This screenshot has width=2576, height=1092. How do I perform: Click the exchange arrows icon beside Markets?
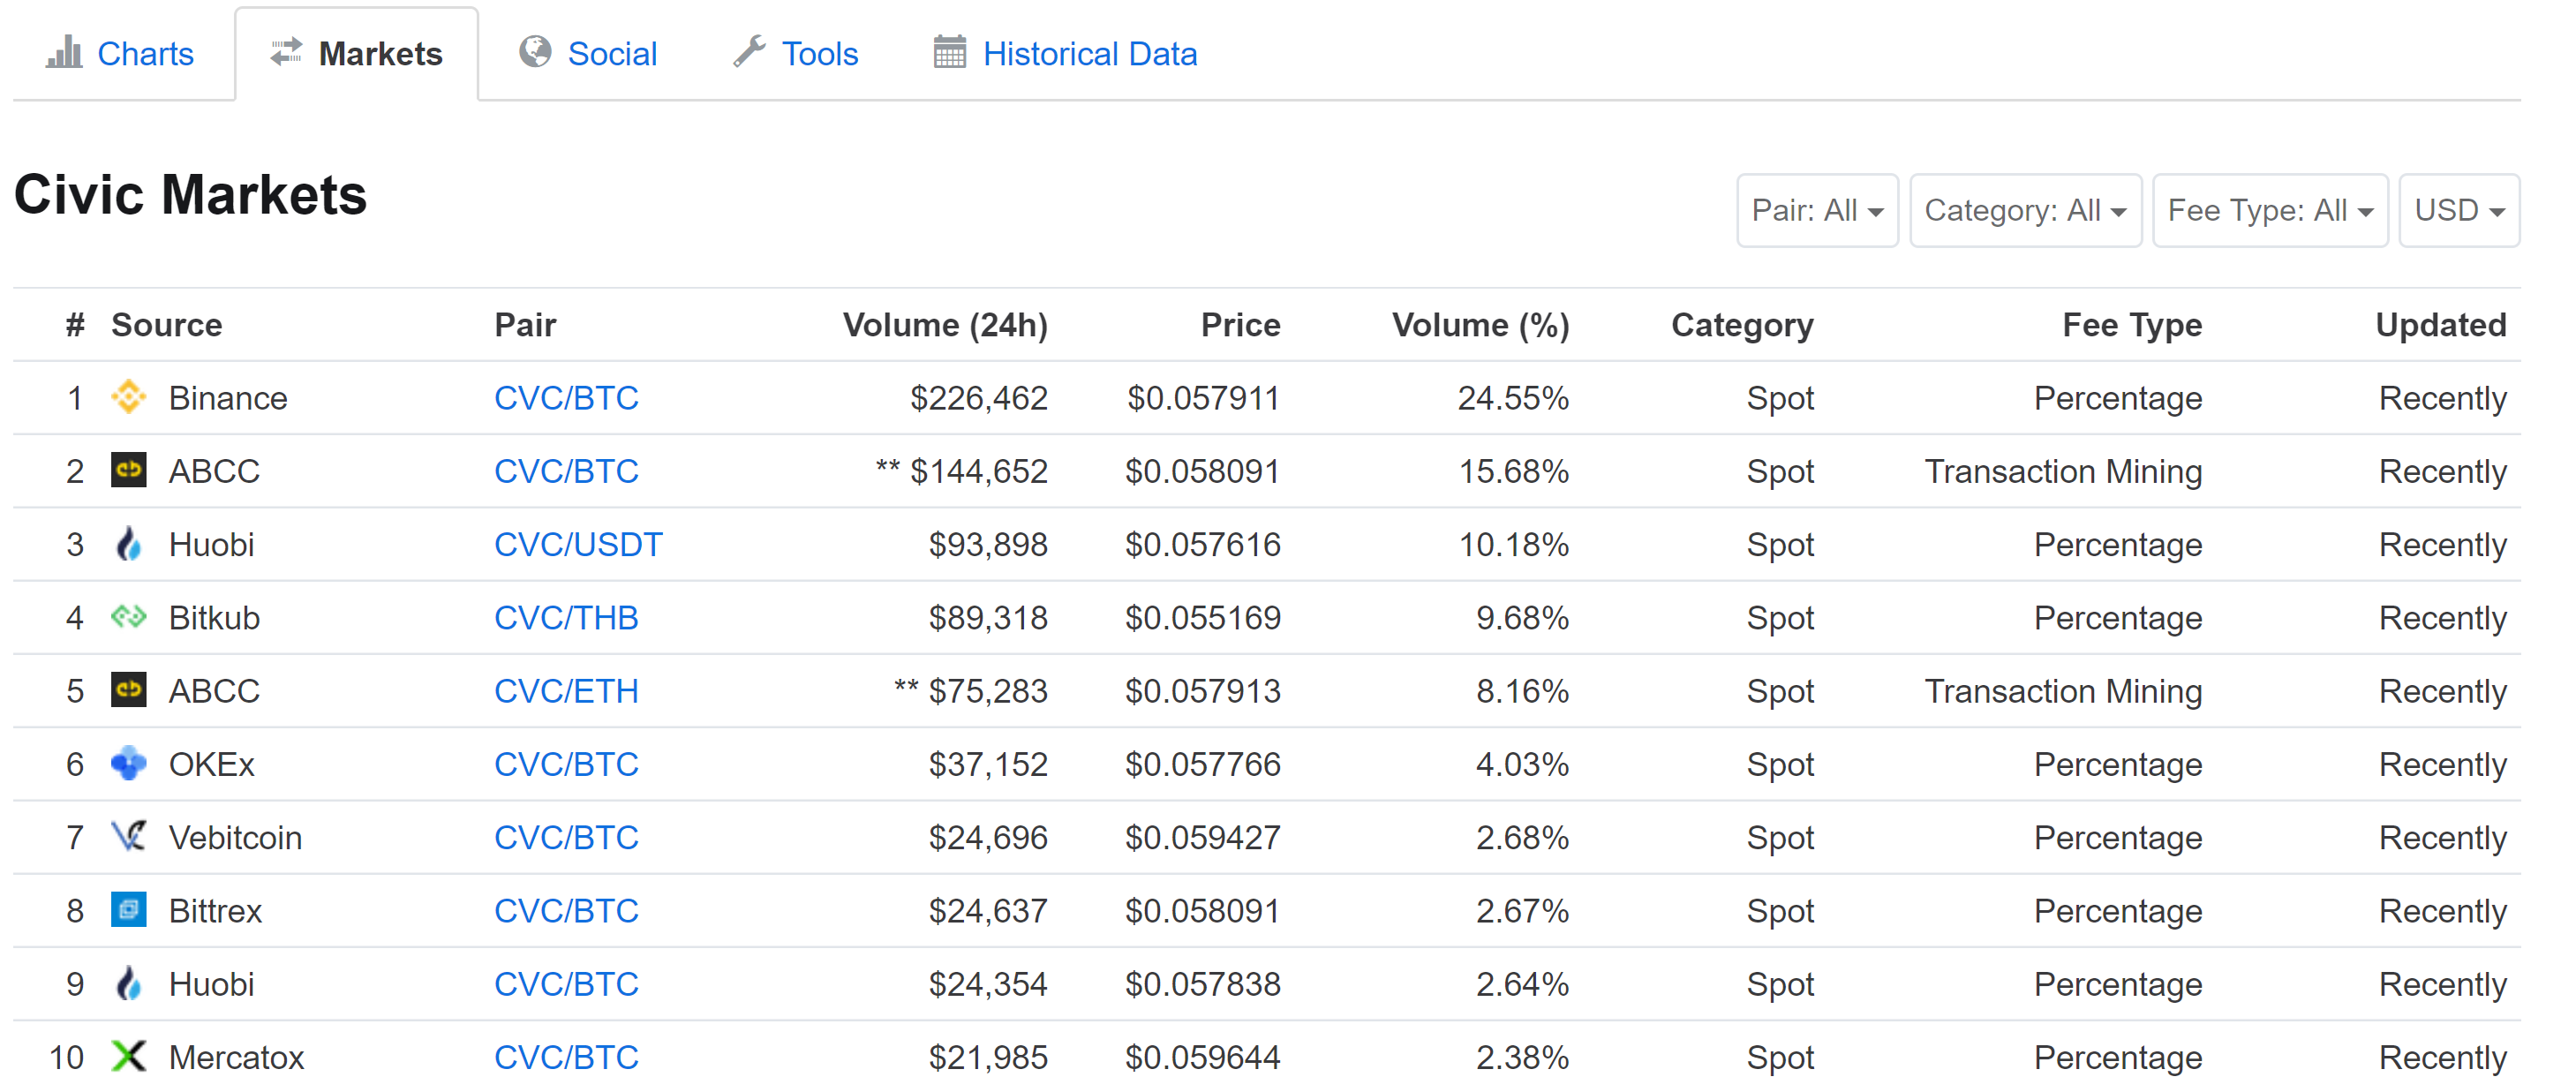(286, 52)
